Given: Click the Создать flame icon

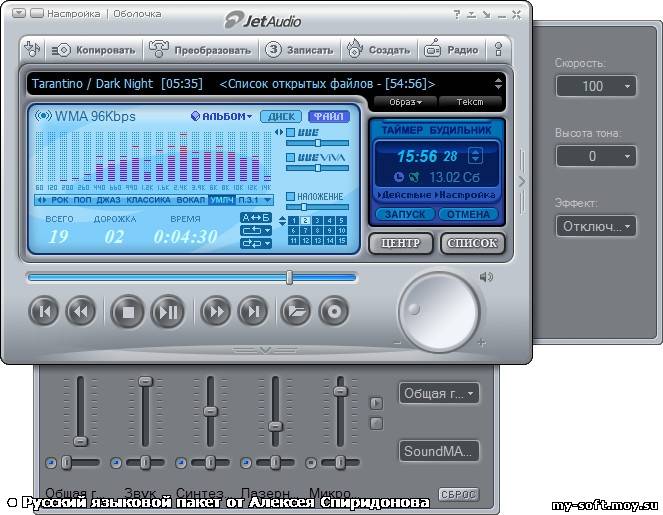Looking at the screenshot, I should pyautogui.click(x=355, y=48).
